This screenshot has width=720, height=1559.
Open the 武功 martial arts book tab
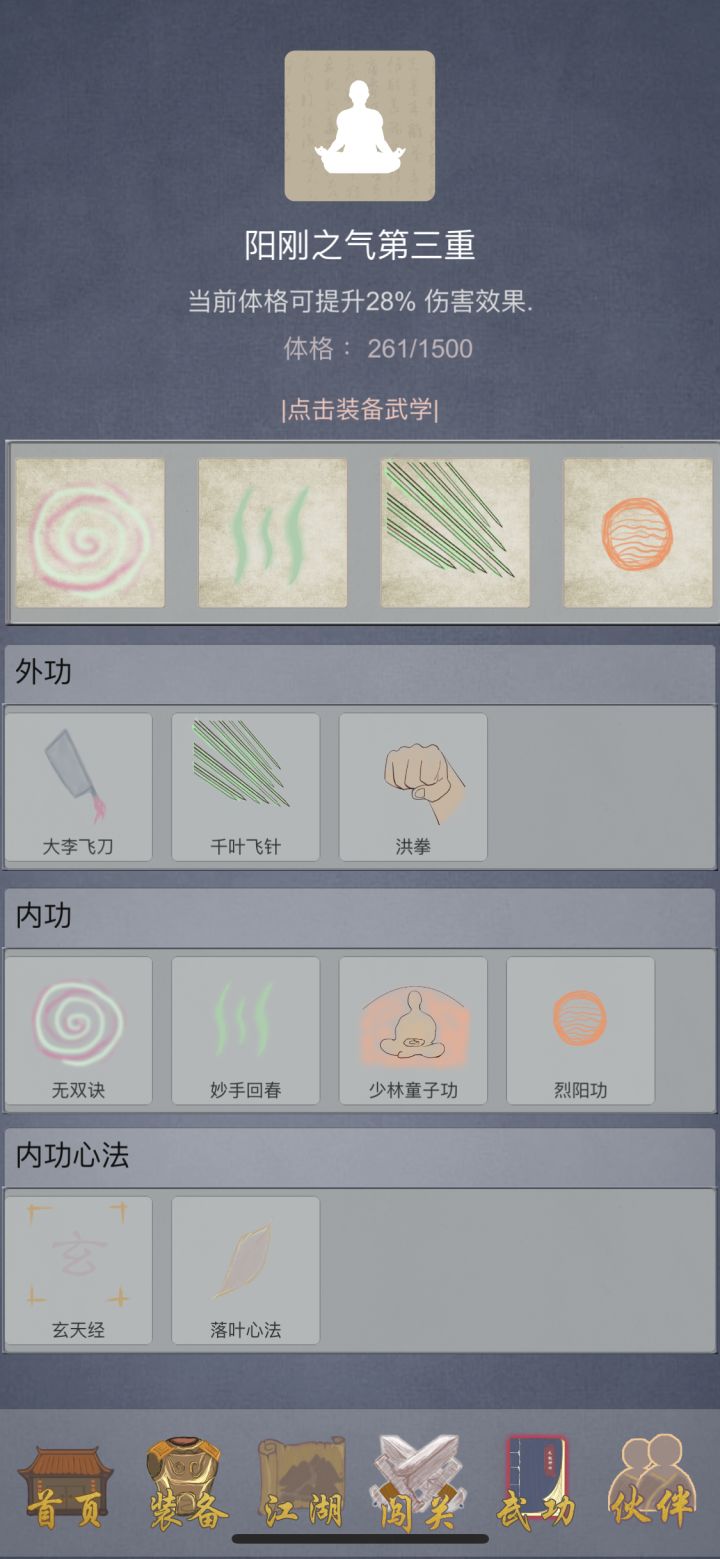coord(535,1484)
